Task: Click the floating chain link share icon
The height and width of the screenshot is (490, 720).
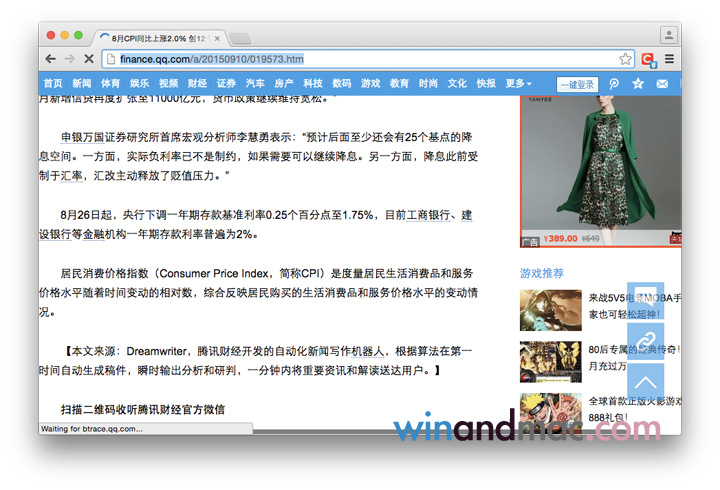Action: pyautogui.click(x=645, y=341)
